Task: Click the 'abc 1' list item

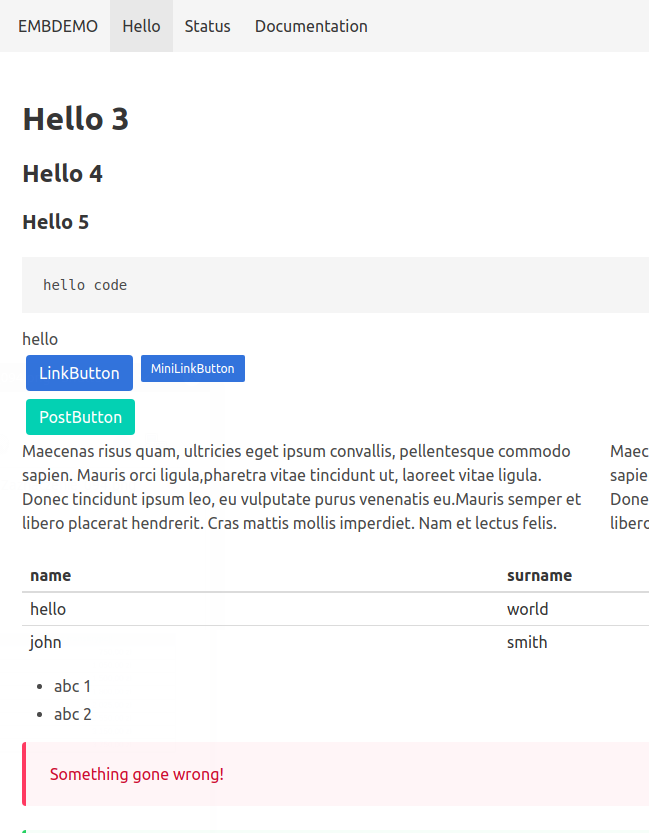Action: [x=73, y=686]
